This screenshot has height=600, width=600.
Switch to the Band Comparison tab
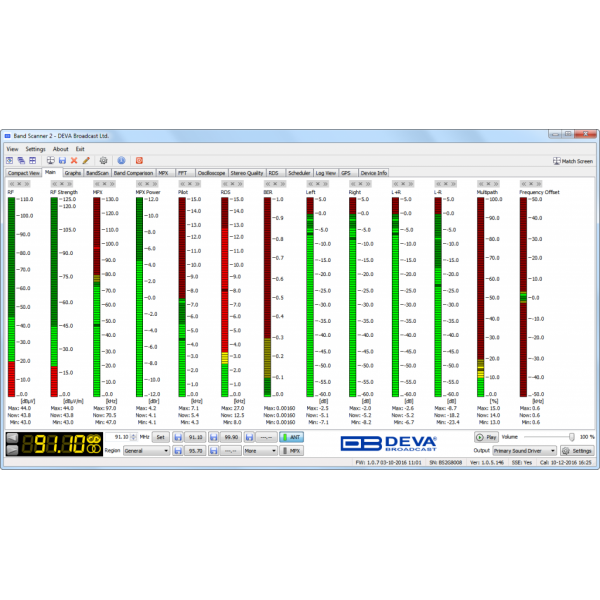tap(133, 173)
